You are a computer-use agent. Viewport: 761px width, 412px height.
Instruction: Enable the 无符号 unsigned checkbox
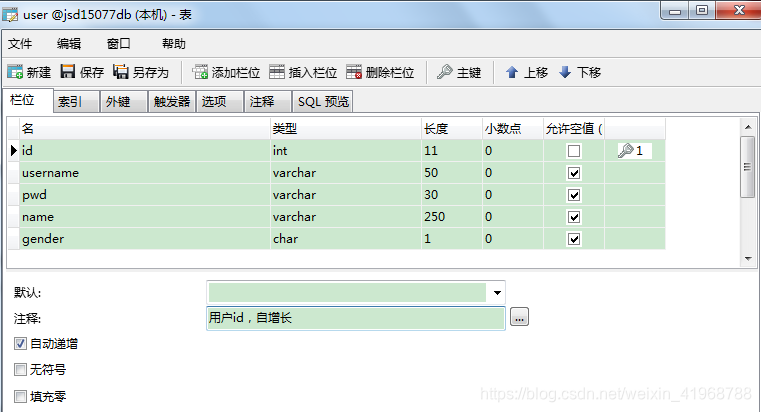coord(21,370)
